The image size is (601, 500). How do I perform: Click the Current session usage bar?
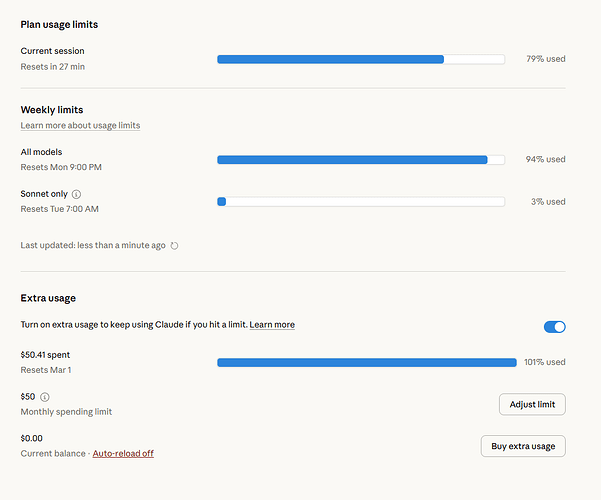tap(361, 59)
